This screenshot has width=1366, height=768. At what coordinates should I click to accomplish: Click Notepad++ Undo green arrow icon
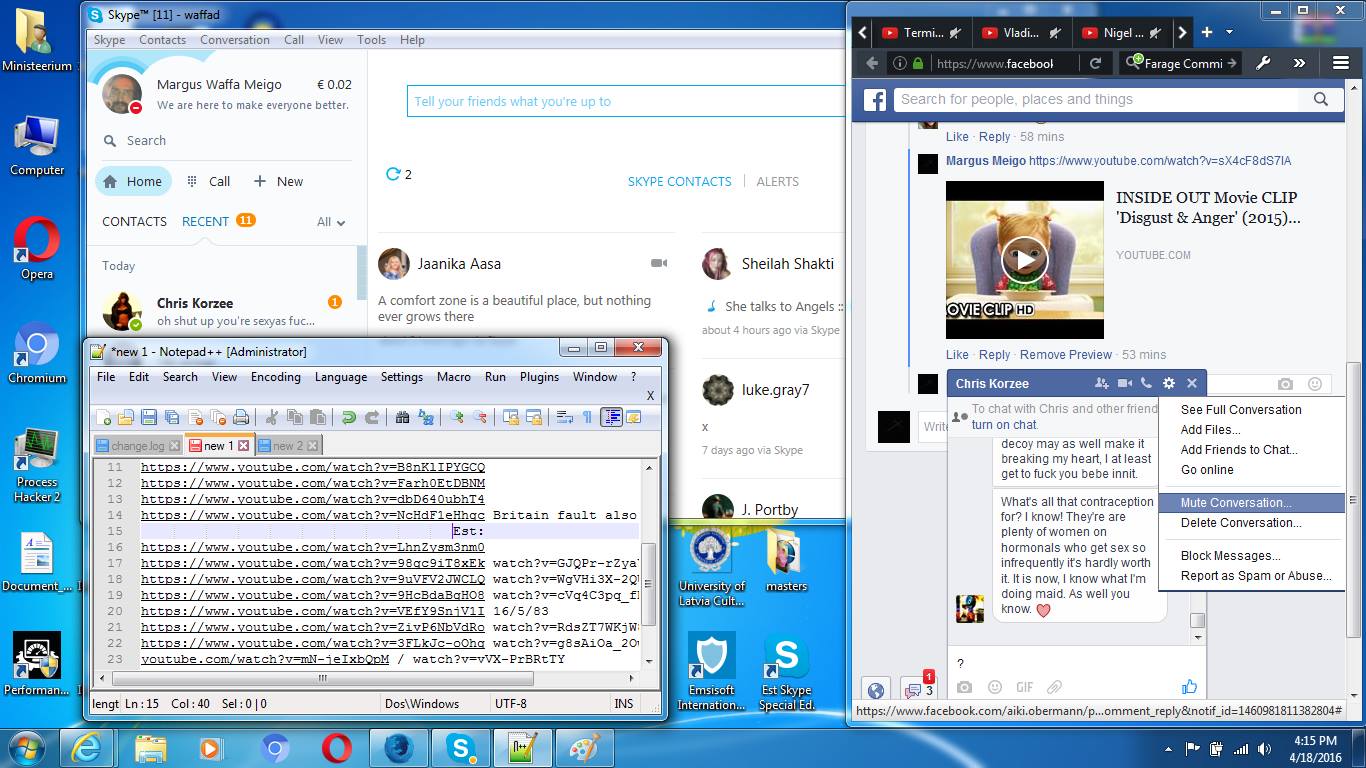349,417
